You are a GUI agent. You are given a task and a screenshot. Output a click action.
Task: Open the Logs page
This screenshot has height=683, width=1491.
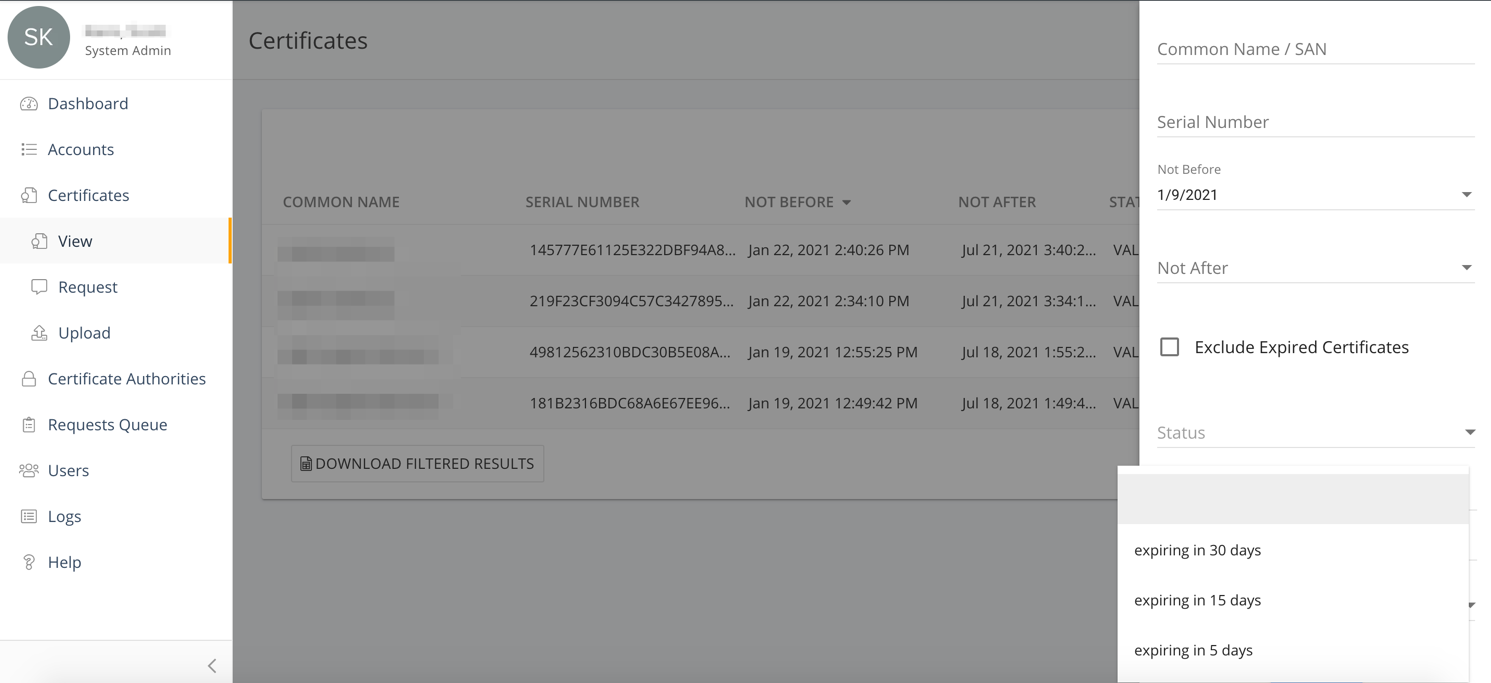pos(65,517)
